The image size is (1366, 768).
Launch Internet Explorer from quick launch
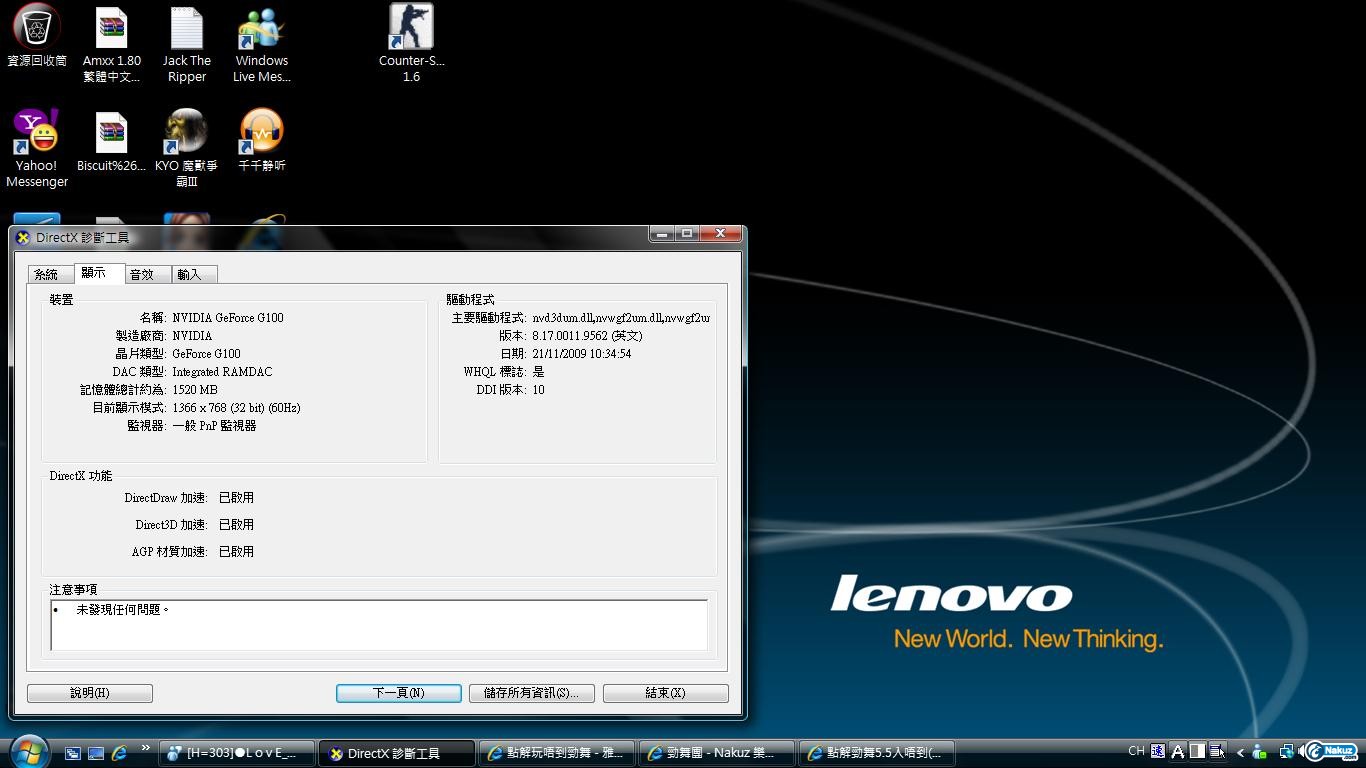(120, 753)
